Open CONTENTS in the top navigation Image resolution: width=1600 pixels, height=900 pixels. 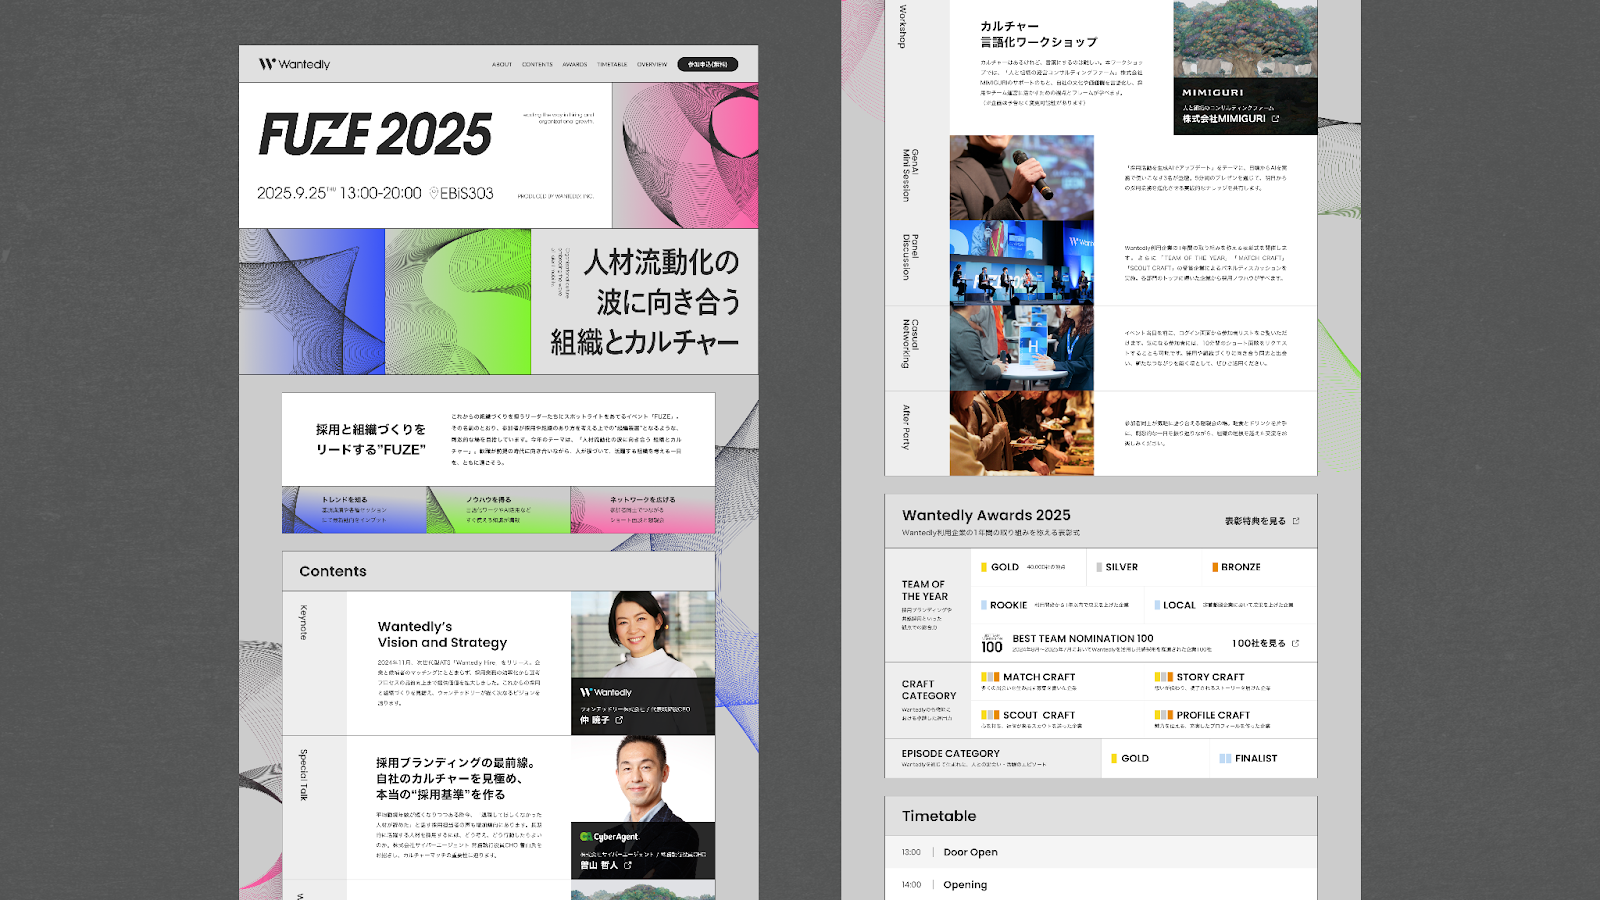(x=537, y=64)
